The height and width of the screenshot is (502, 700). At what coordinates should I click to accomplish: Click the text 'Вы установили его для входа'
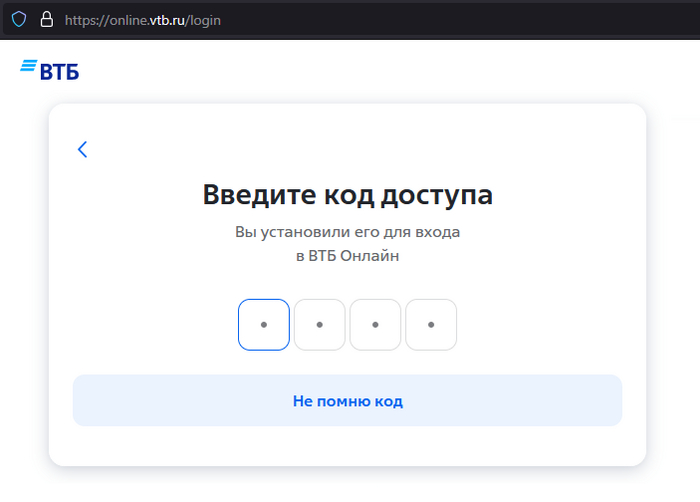point(347,232)
